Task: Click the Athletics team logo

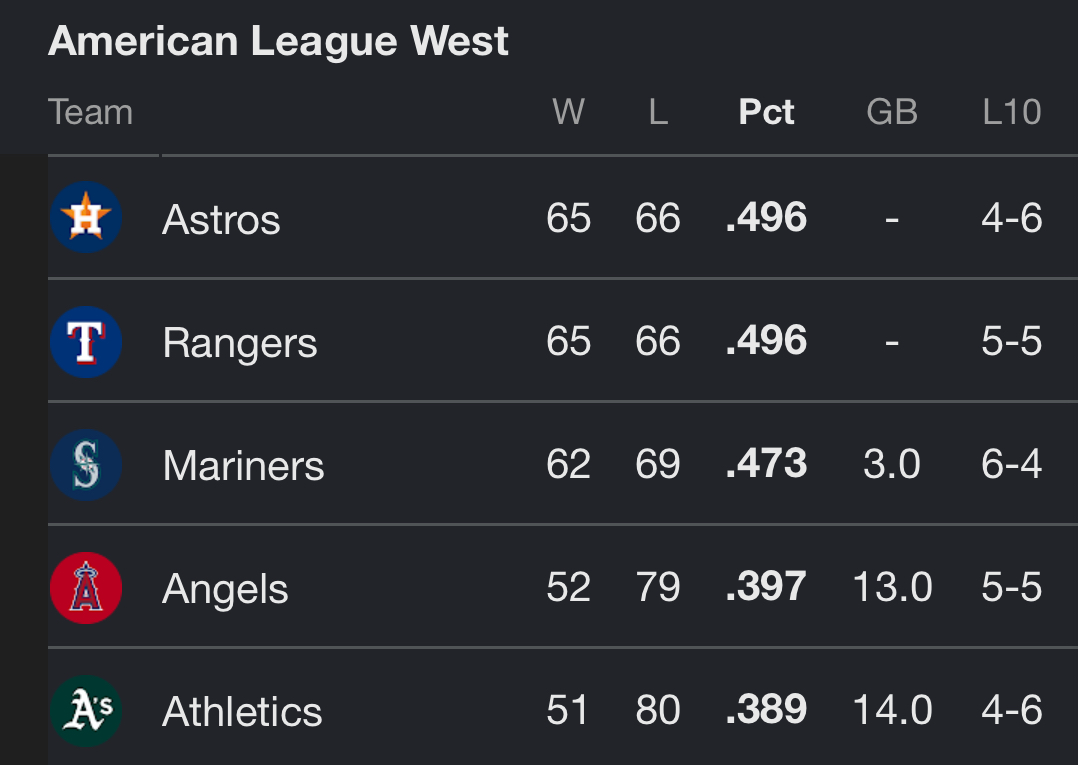Action: [86, 711]
